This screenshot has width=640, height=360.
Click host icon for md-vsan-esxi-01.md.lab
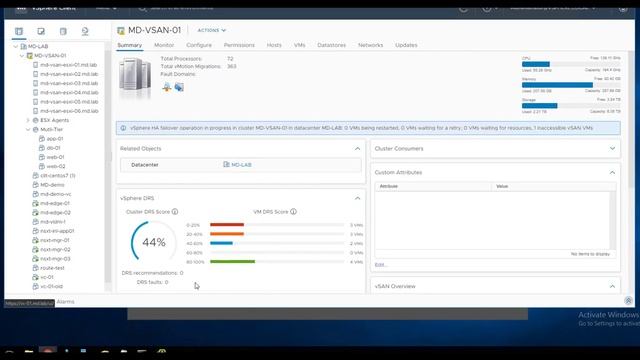pyautogui.click(x=36, y=65)
